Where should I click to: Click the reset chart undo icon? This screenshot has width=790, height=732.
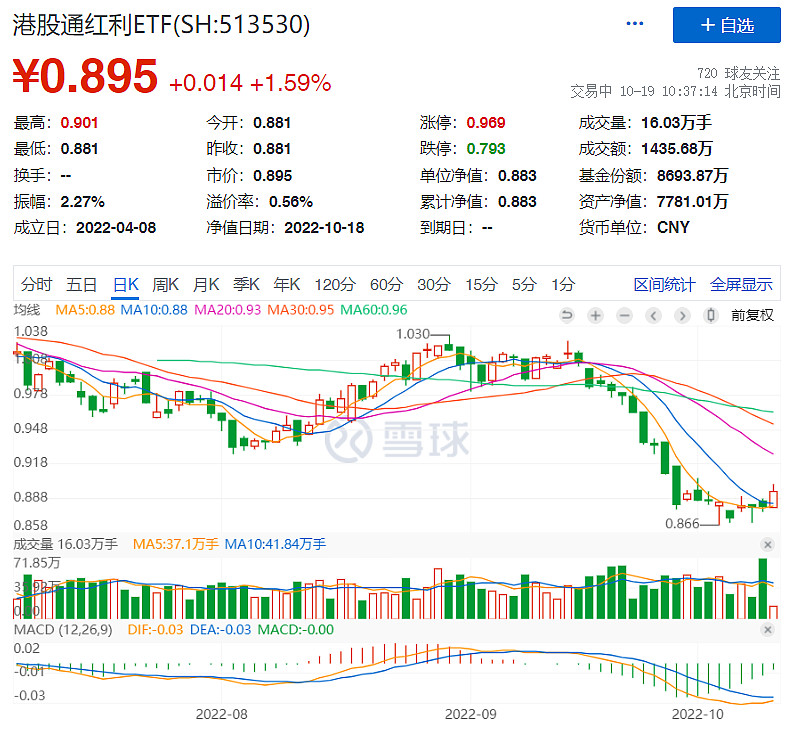click(567, 316)
